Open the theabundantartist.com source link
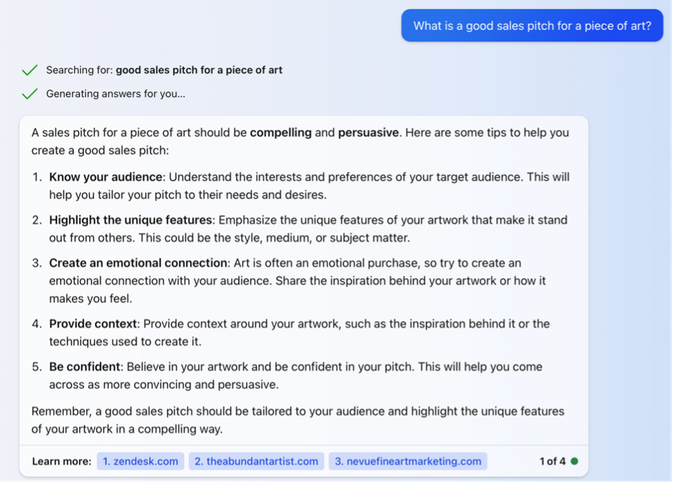 (x=256, y=461)
